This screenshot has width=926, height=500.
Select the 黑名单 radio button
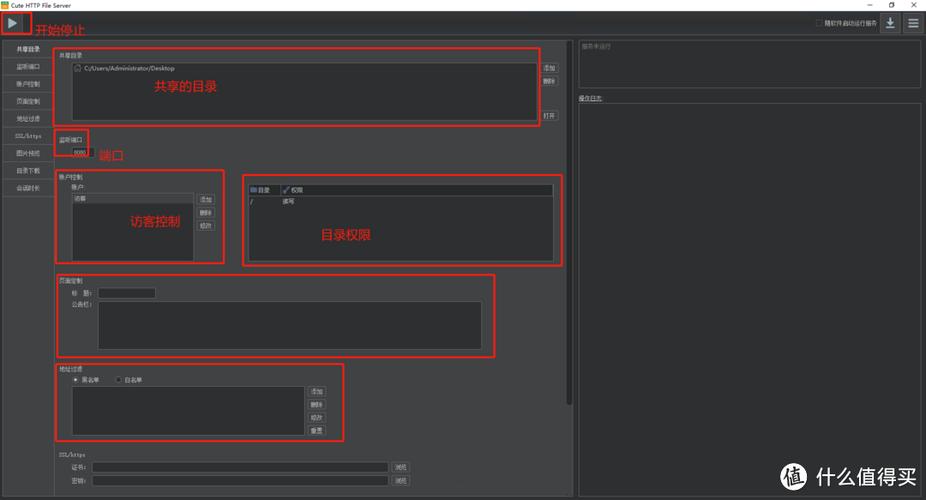point(75,380)
